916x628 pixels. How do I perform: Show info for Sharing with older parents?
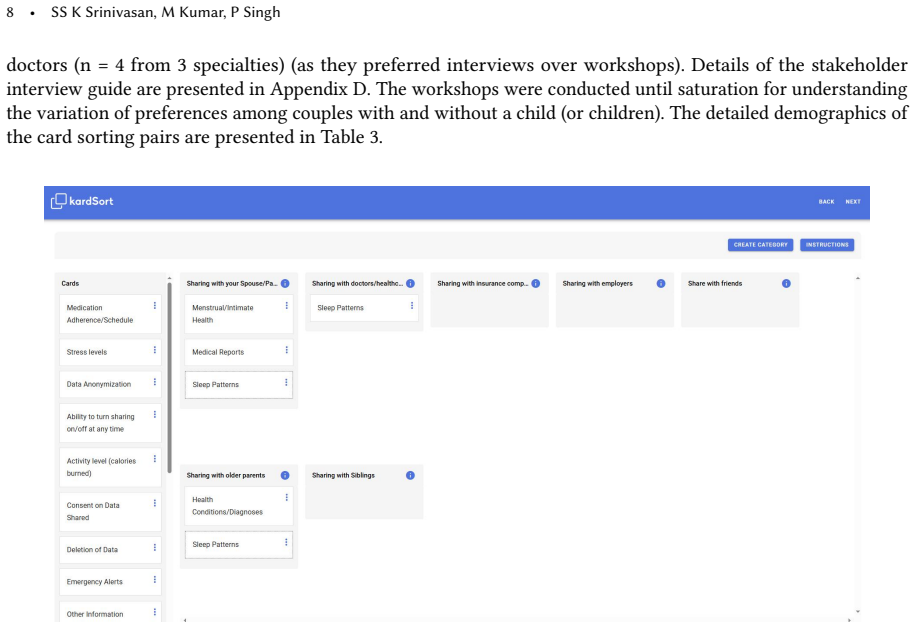pyautogui.click(x=285, y=476)
